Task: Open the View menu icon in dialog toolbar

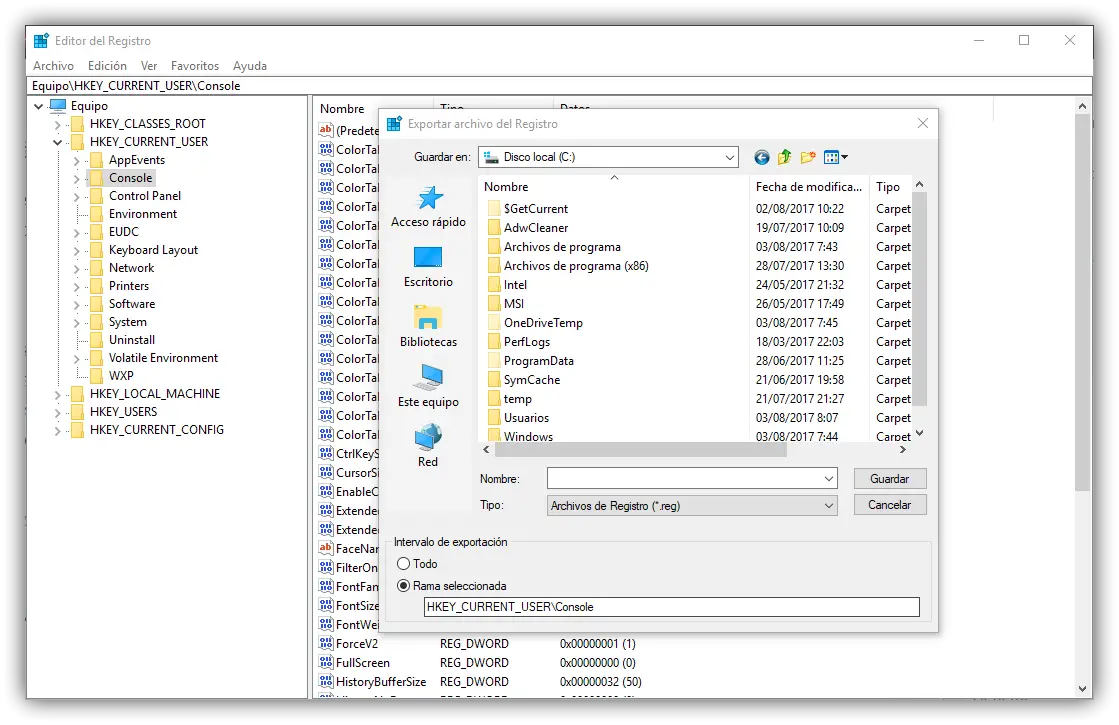Action: [x=835, y=157]
